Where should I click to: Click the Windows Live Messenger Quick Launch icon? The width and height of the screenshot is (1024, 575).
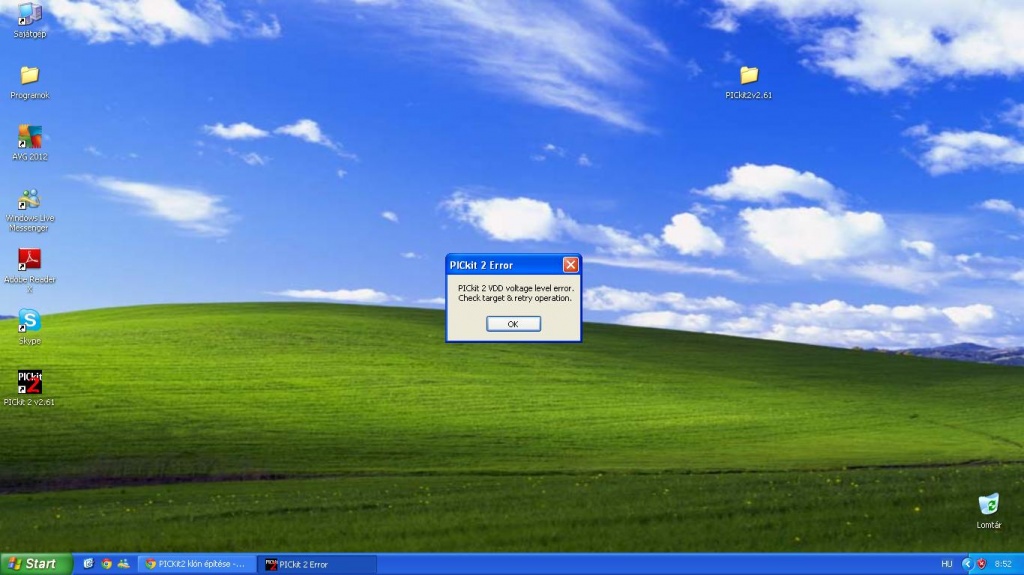click(123, 564)
